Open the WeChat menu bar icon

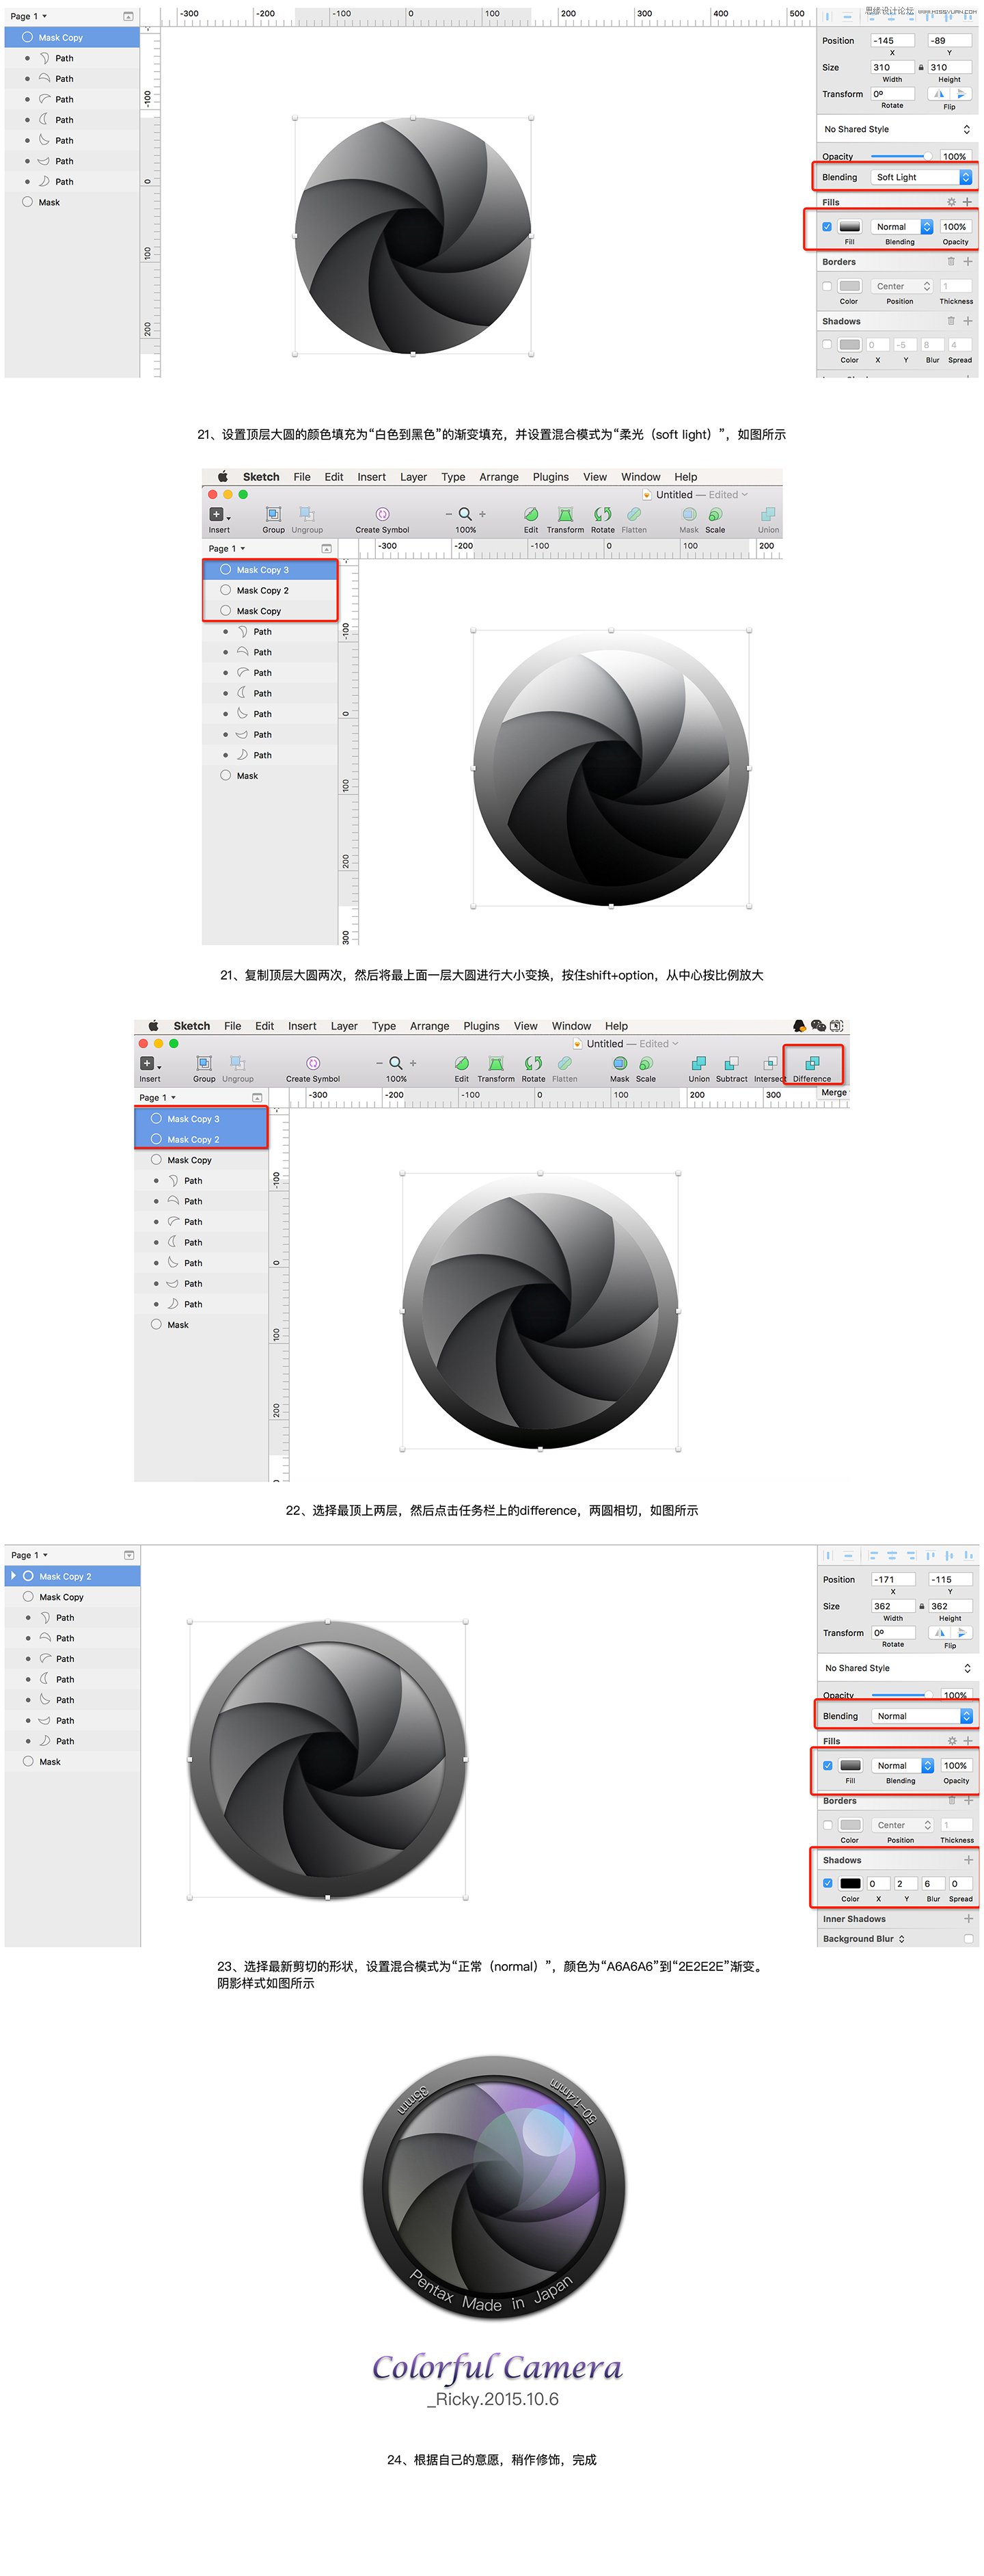(x=818, y=1026)
